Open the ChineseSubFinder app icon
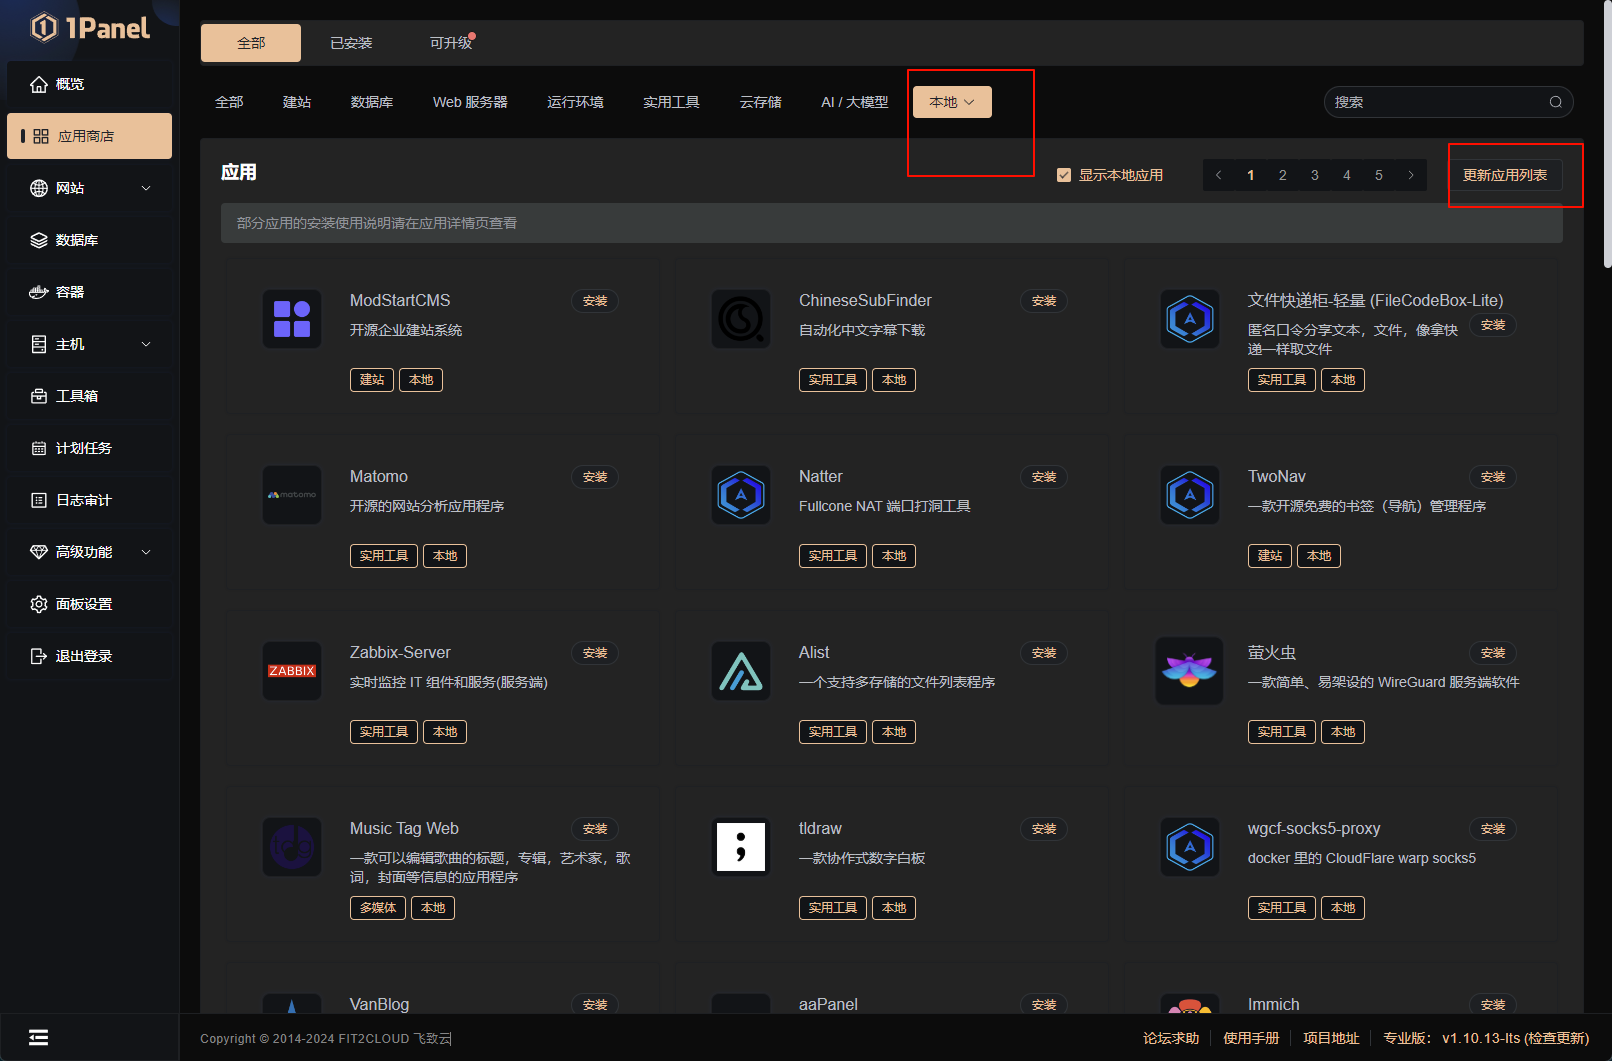 coord(741,319)
